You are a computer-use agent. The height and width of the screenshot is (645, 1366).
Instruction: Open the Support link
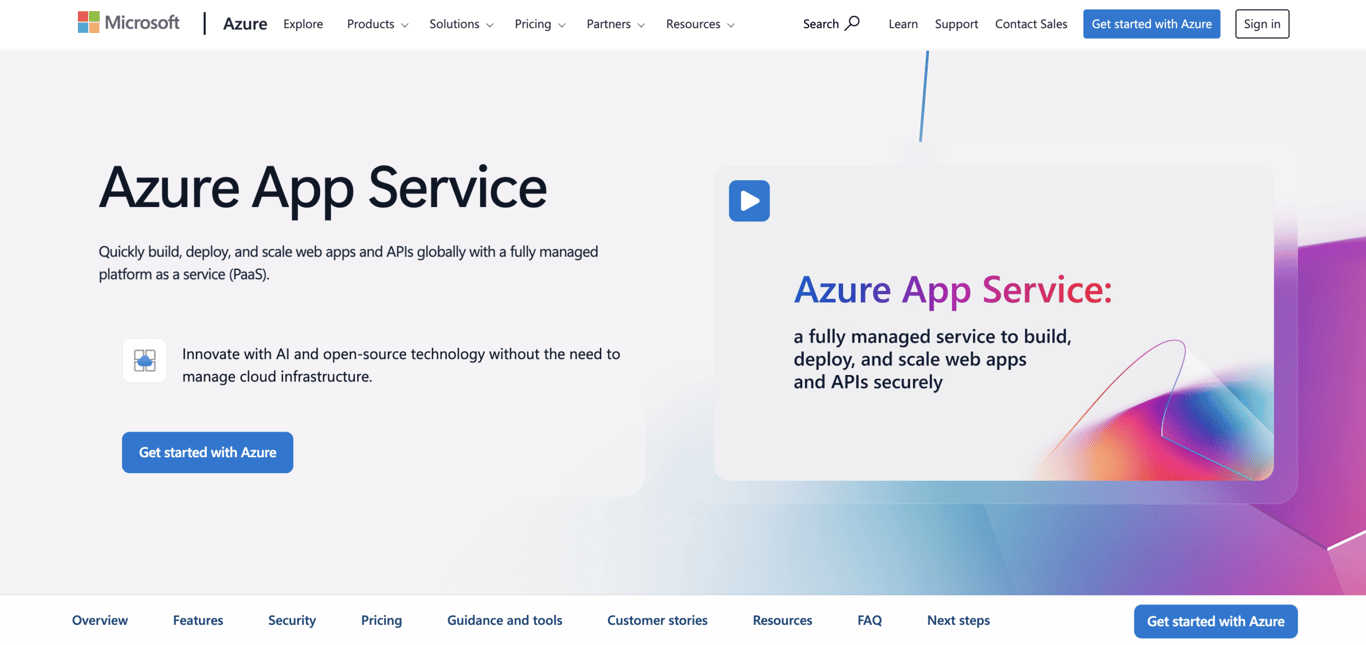pyautogui.click(x=956, y=23)
